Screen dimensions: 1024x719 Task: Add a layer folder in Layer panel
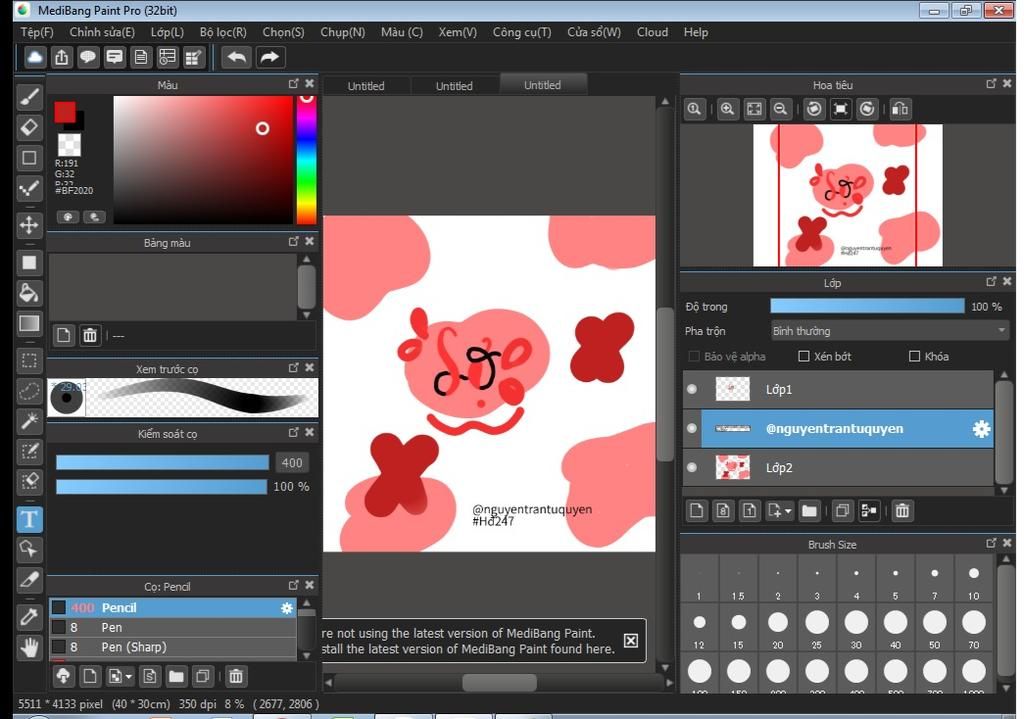pos(809,511)
